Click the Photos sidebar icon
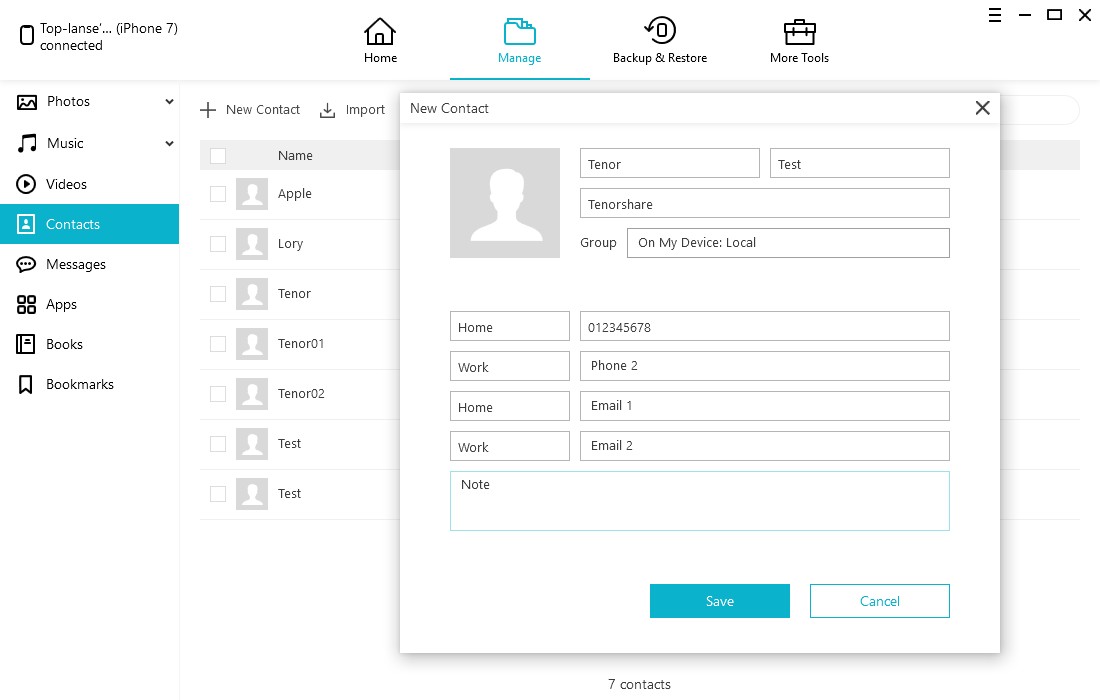Screen dimensions: 1100x700 pos(27,102)
